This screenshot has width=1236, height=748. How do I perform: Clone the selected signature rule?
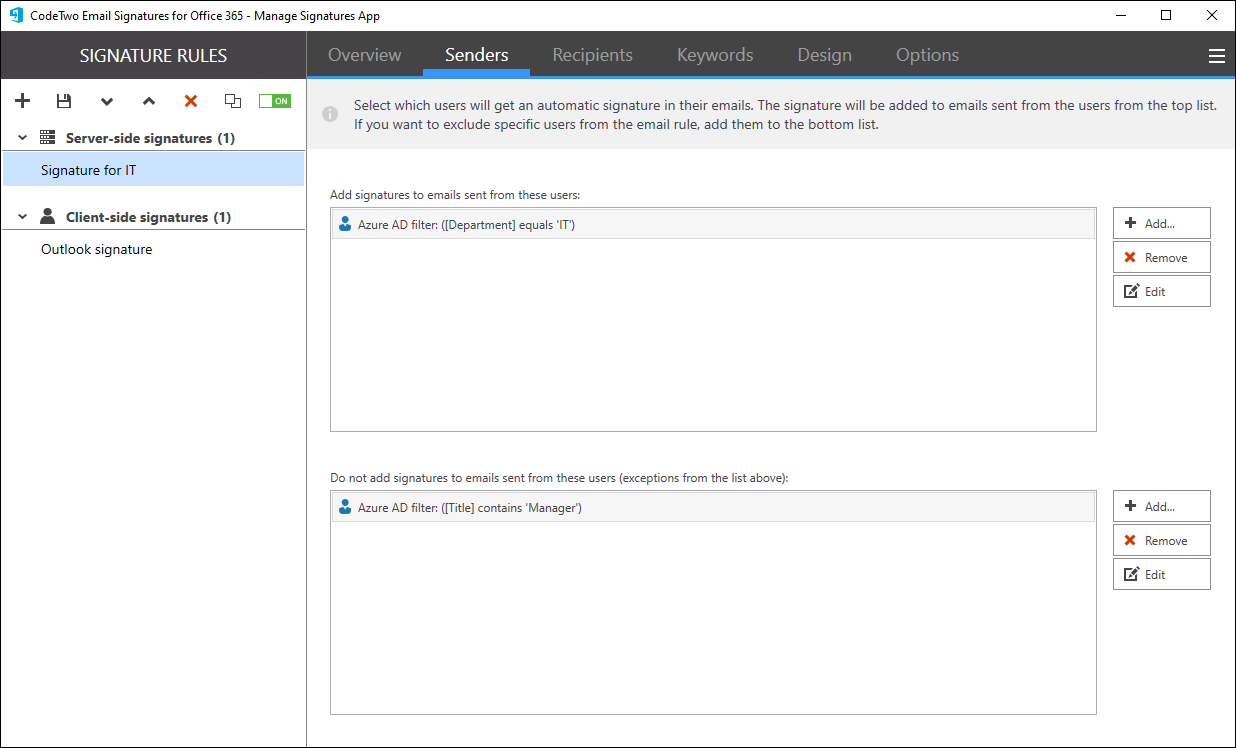click(233, 101)
